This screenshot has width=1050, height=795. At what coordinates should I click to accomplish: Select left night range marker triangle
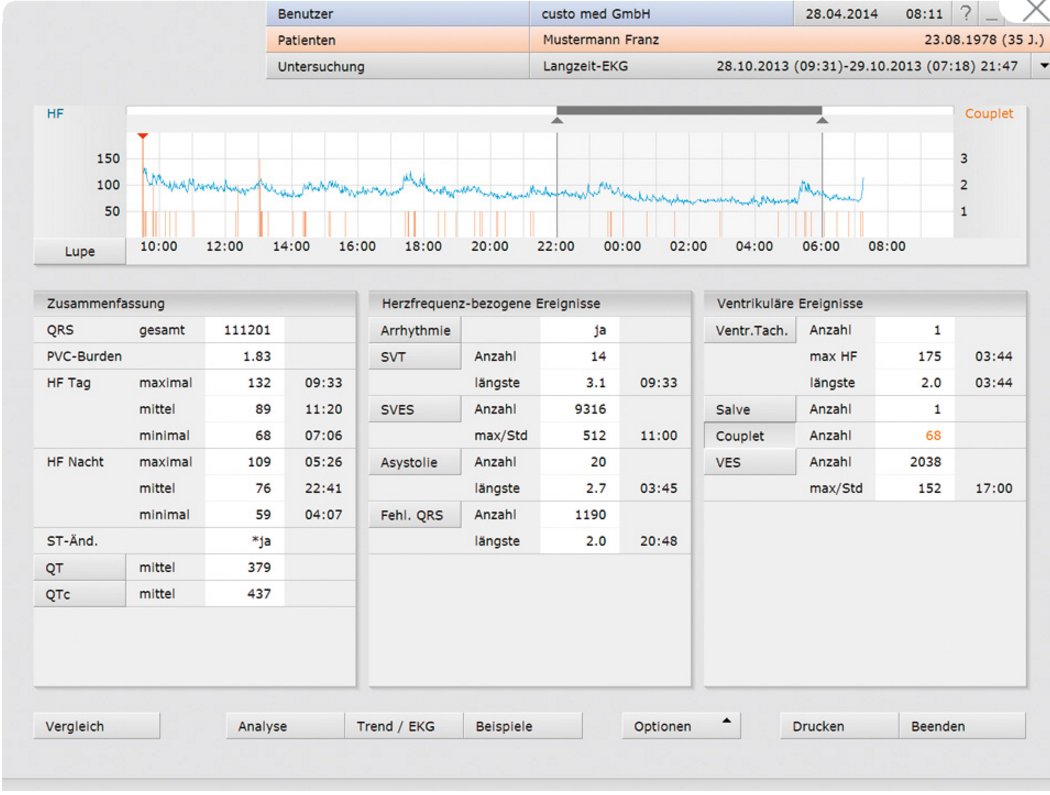tap(557, 121)
